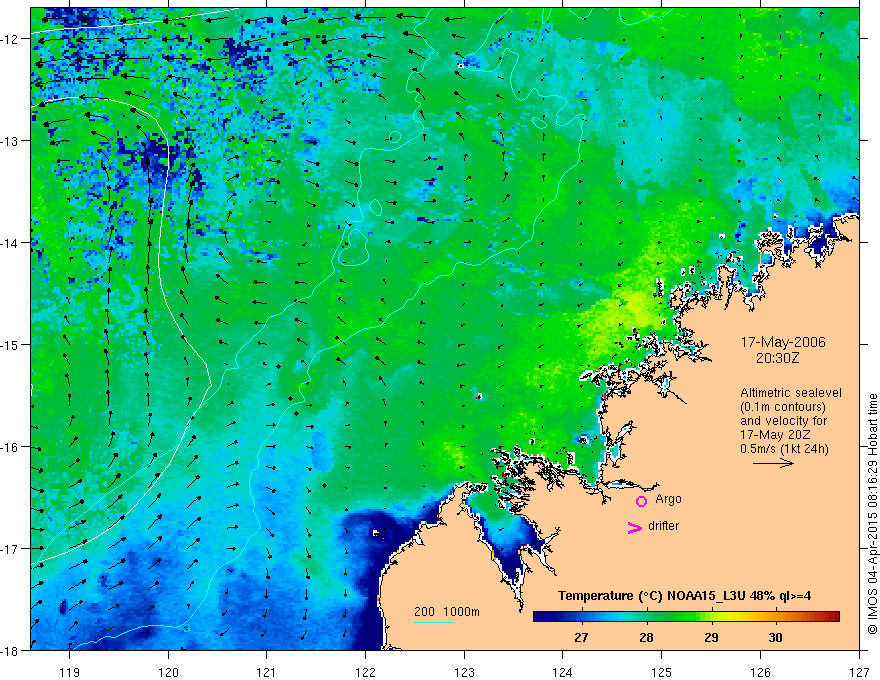The width and height of the screenshot is (880, 680).
Task: Click the '17-May-2006' date text
Action: 783,342
